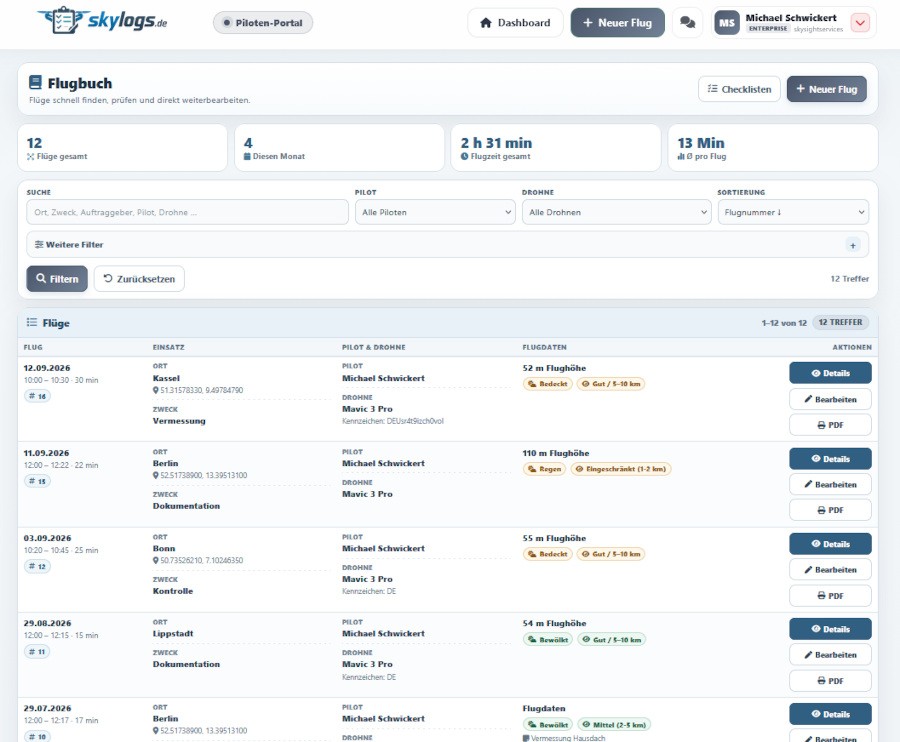Open the Dashboard page
The image size is (900, 742).
pos(515,23)
